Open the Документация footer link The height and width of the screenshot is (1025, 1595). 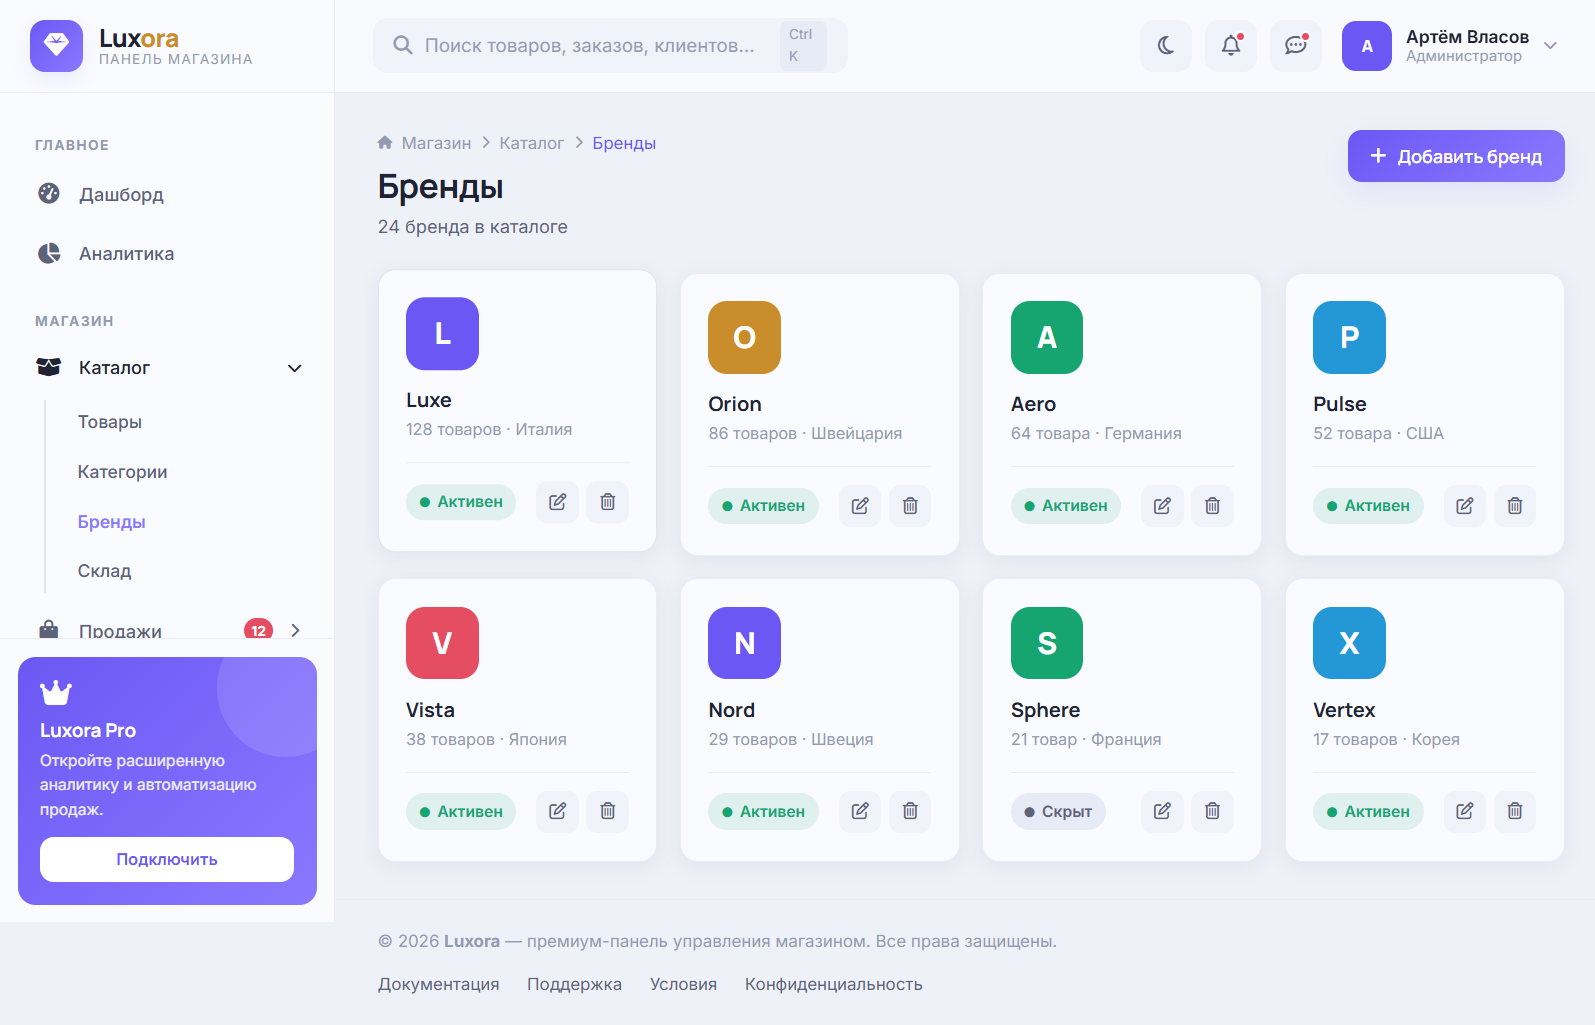pyautogui.click(x=439, y=984)
